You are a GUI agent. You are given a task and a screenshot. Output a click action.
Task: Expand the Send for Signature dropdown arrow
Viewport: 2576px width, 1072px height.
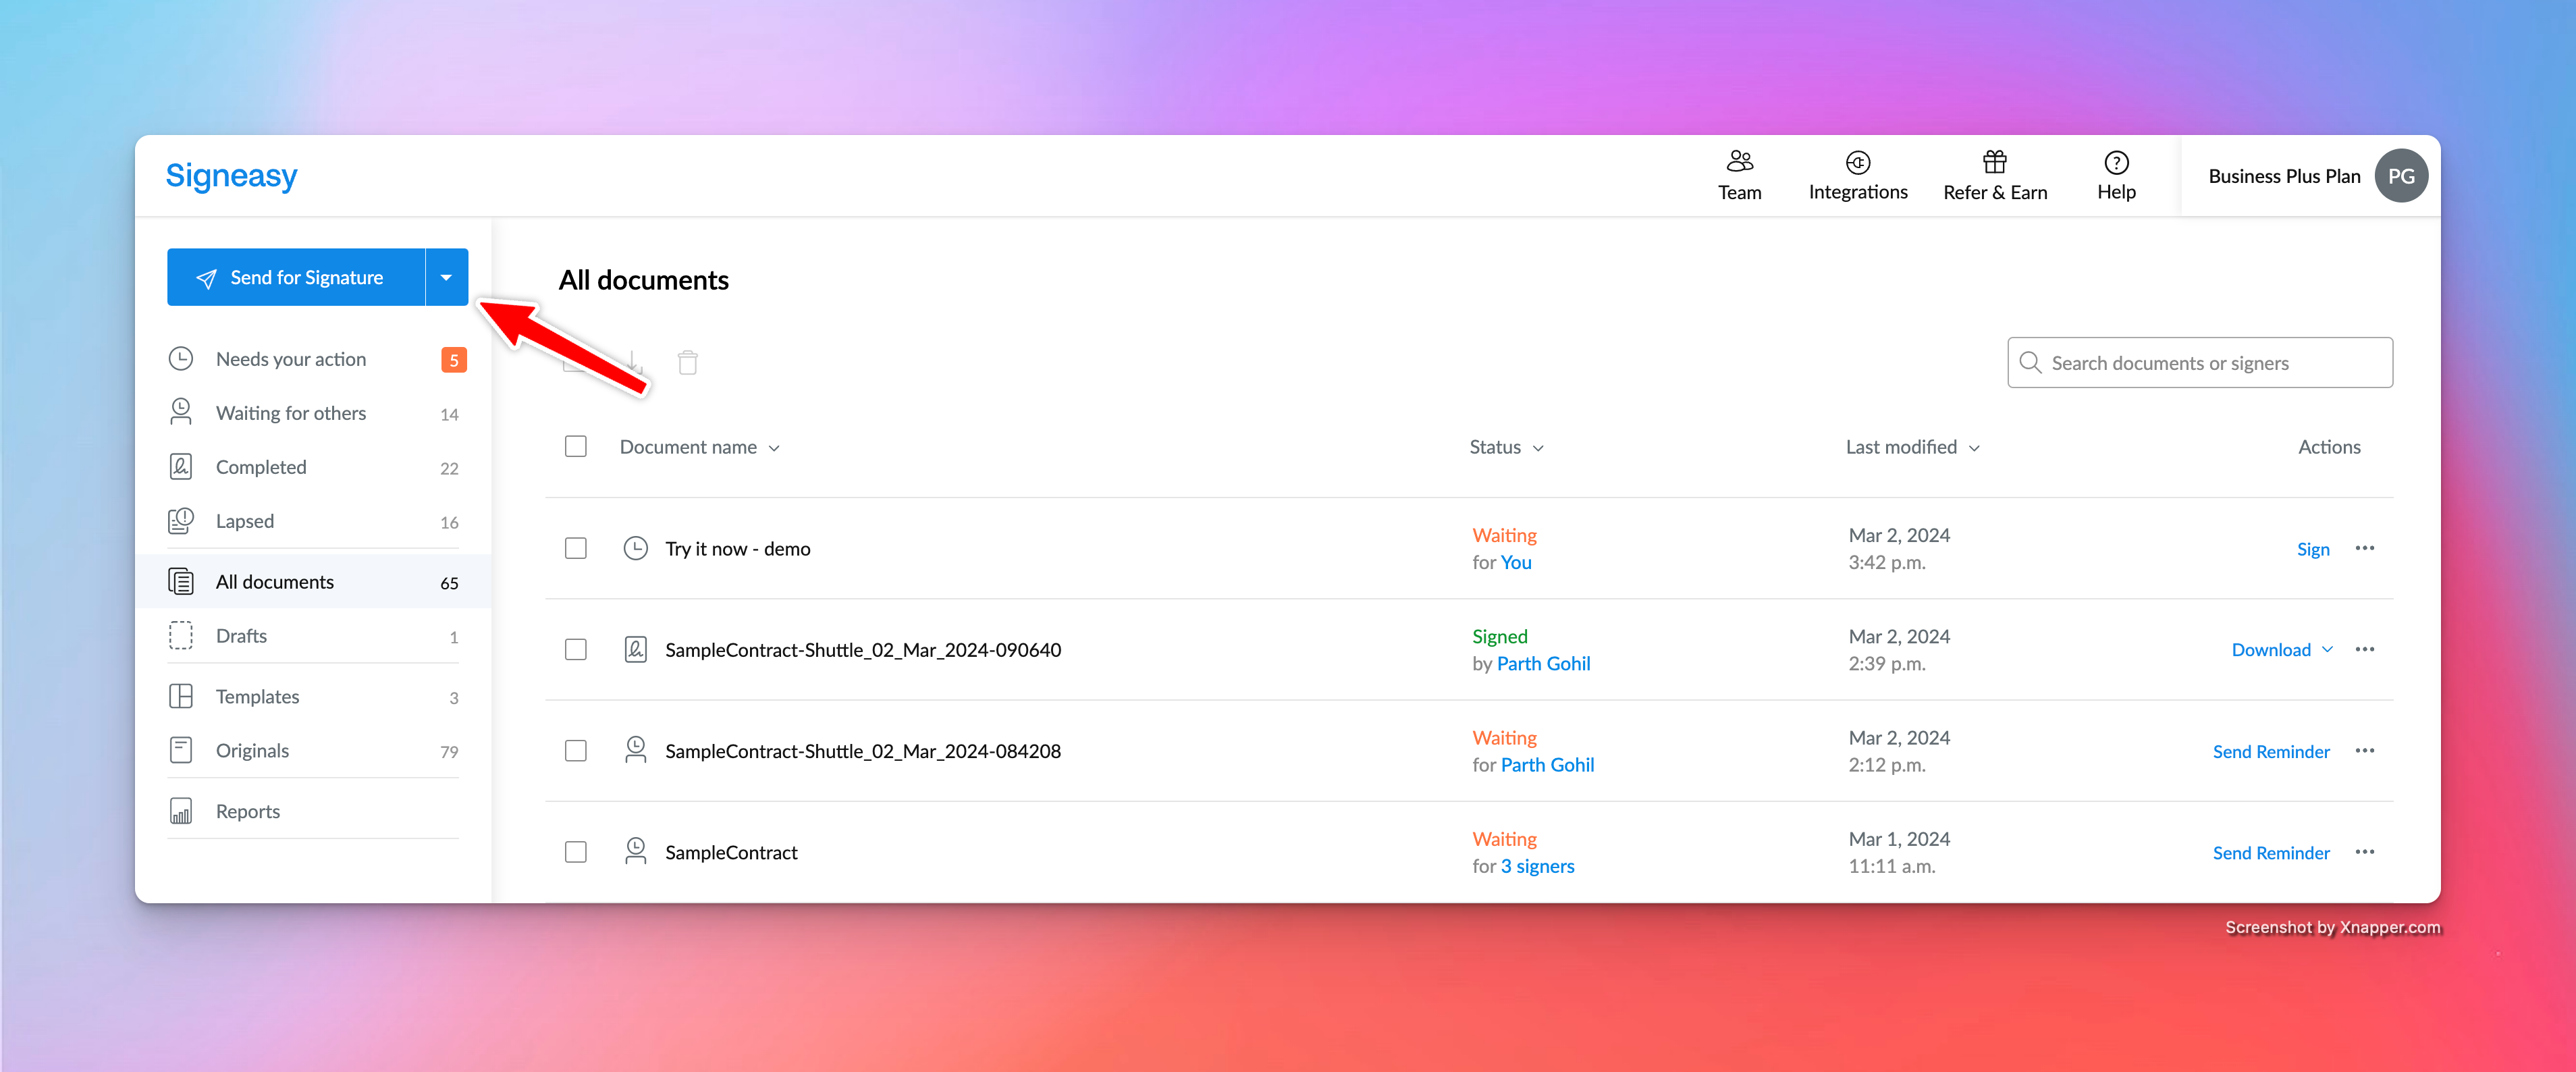point(446,277)
